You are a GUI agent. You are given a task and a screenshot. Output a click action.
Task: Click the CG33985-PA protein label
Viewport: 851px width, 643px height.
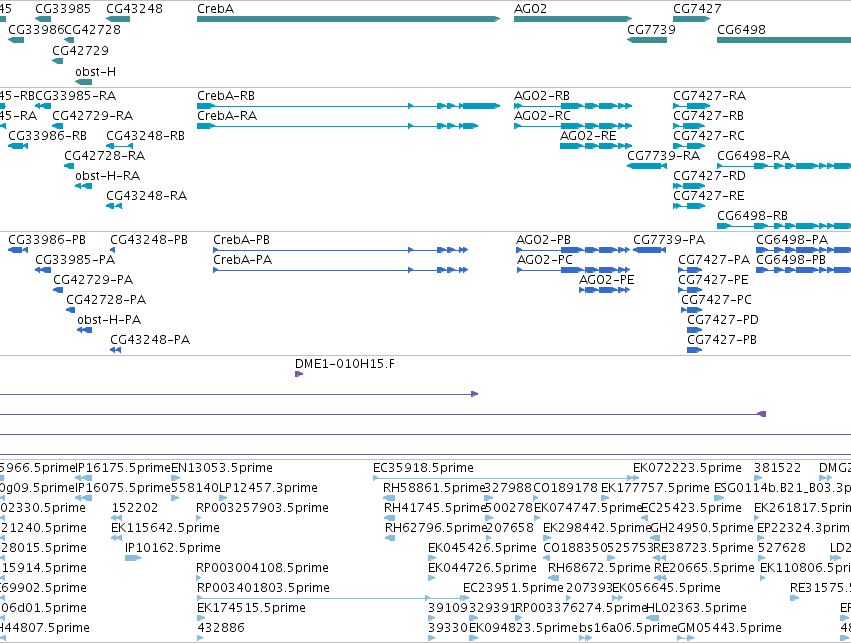point(75,260)
